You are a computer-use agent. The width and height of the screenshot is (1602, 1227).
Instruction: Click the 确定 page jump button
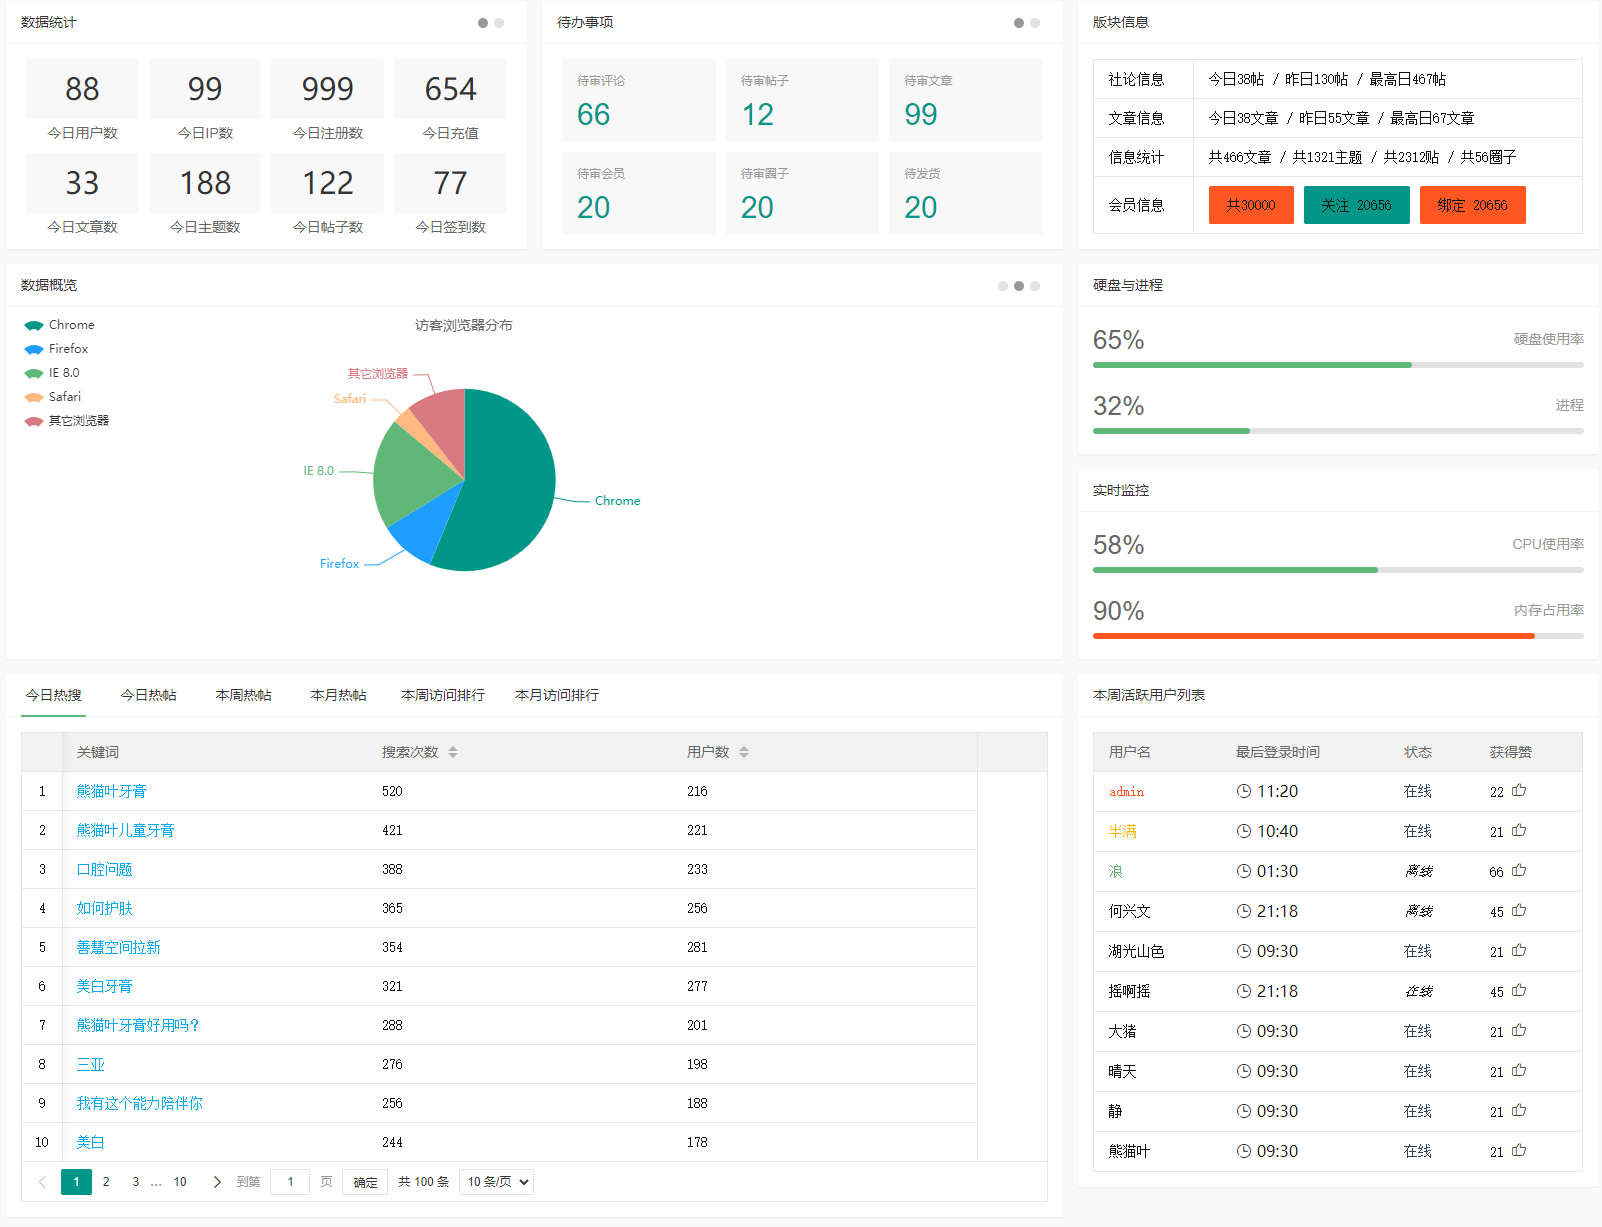point(365,1182)
